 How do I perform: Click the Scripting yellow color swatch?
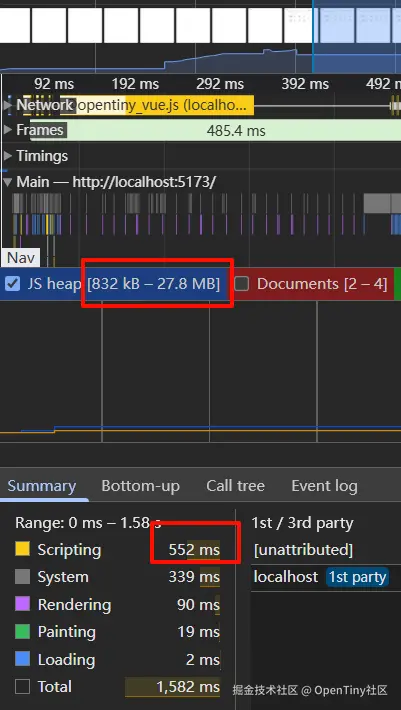coord(22,549)
